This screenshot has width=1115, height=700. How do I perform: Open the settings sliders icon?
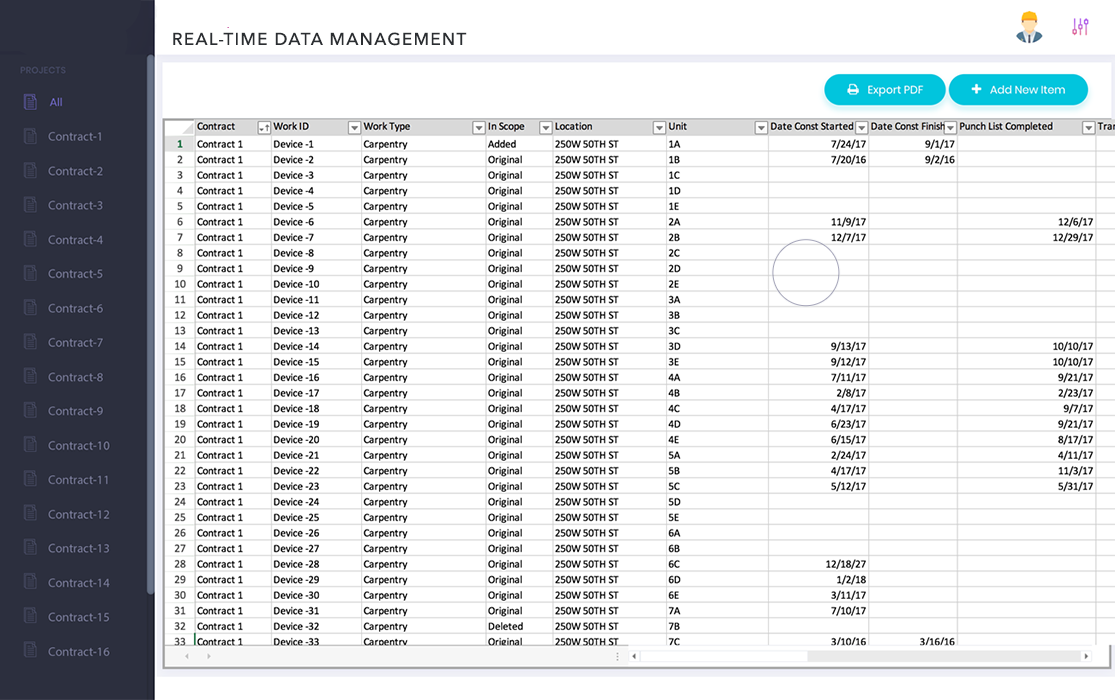point(1080,27)
